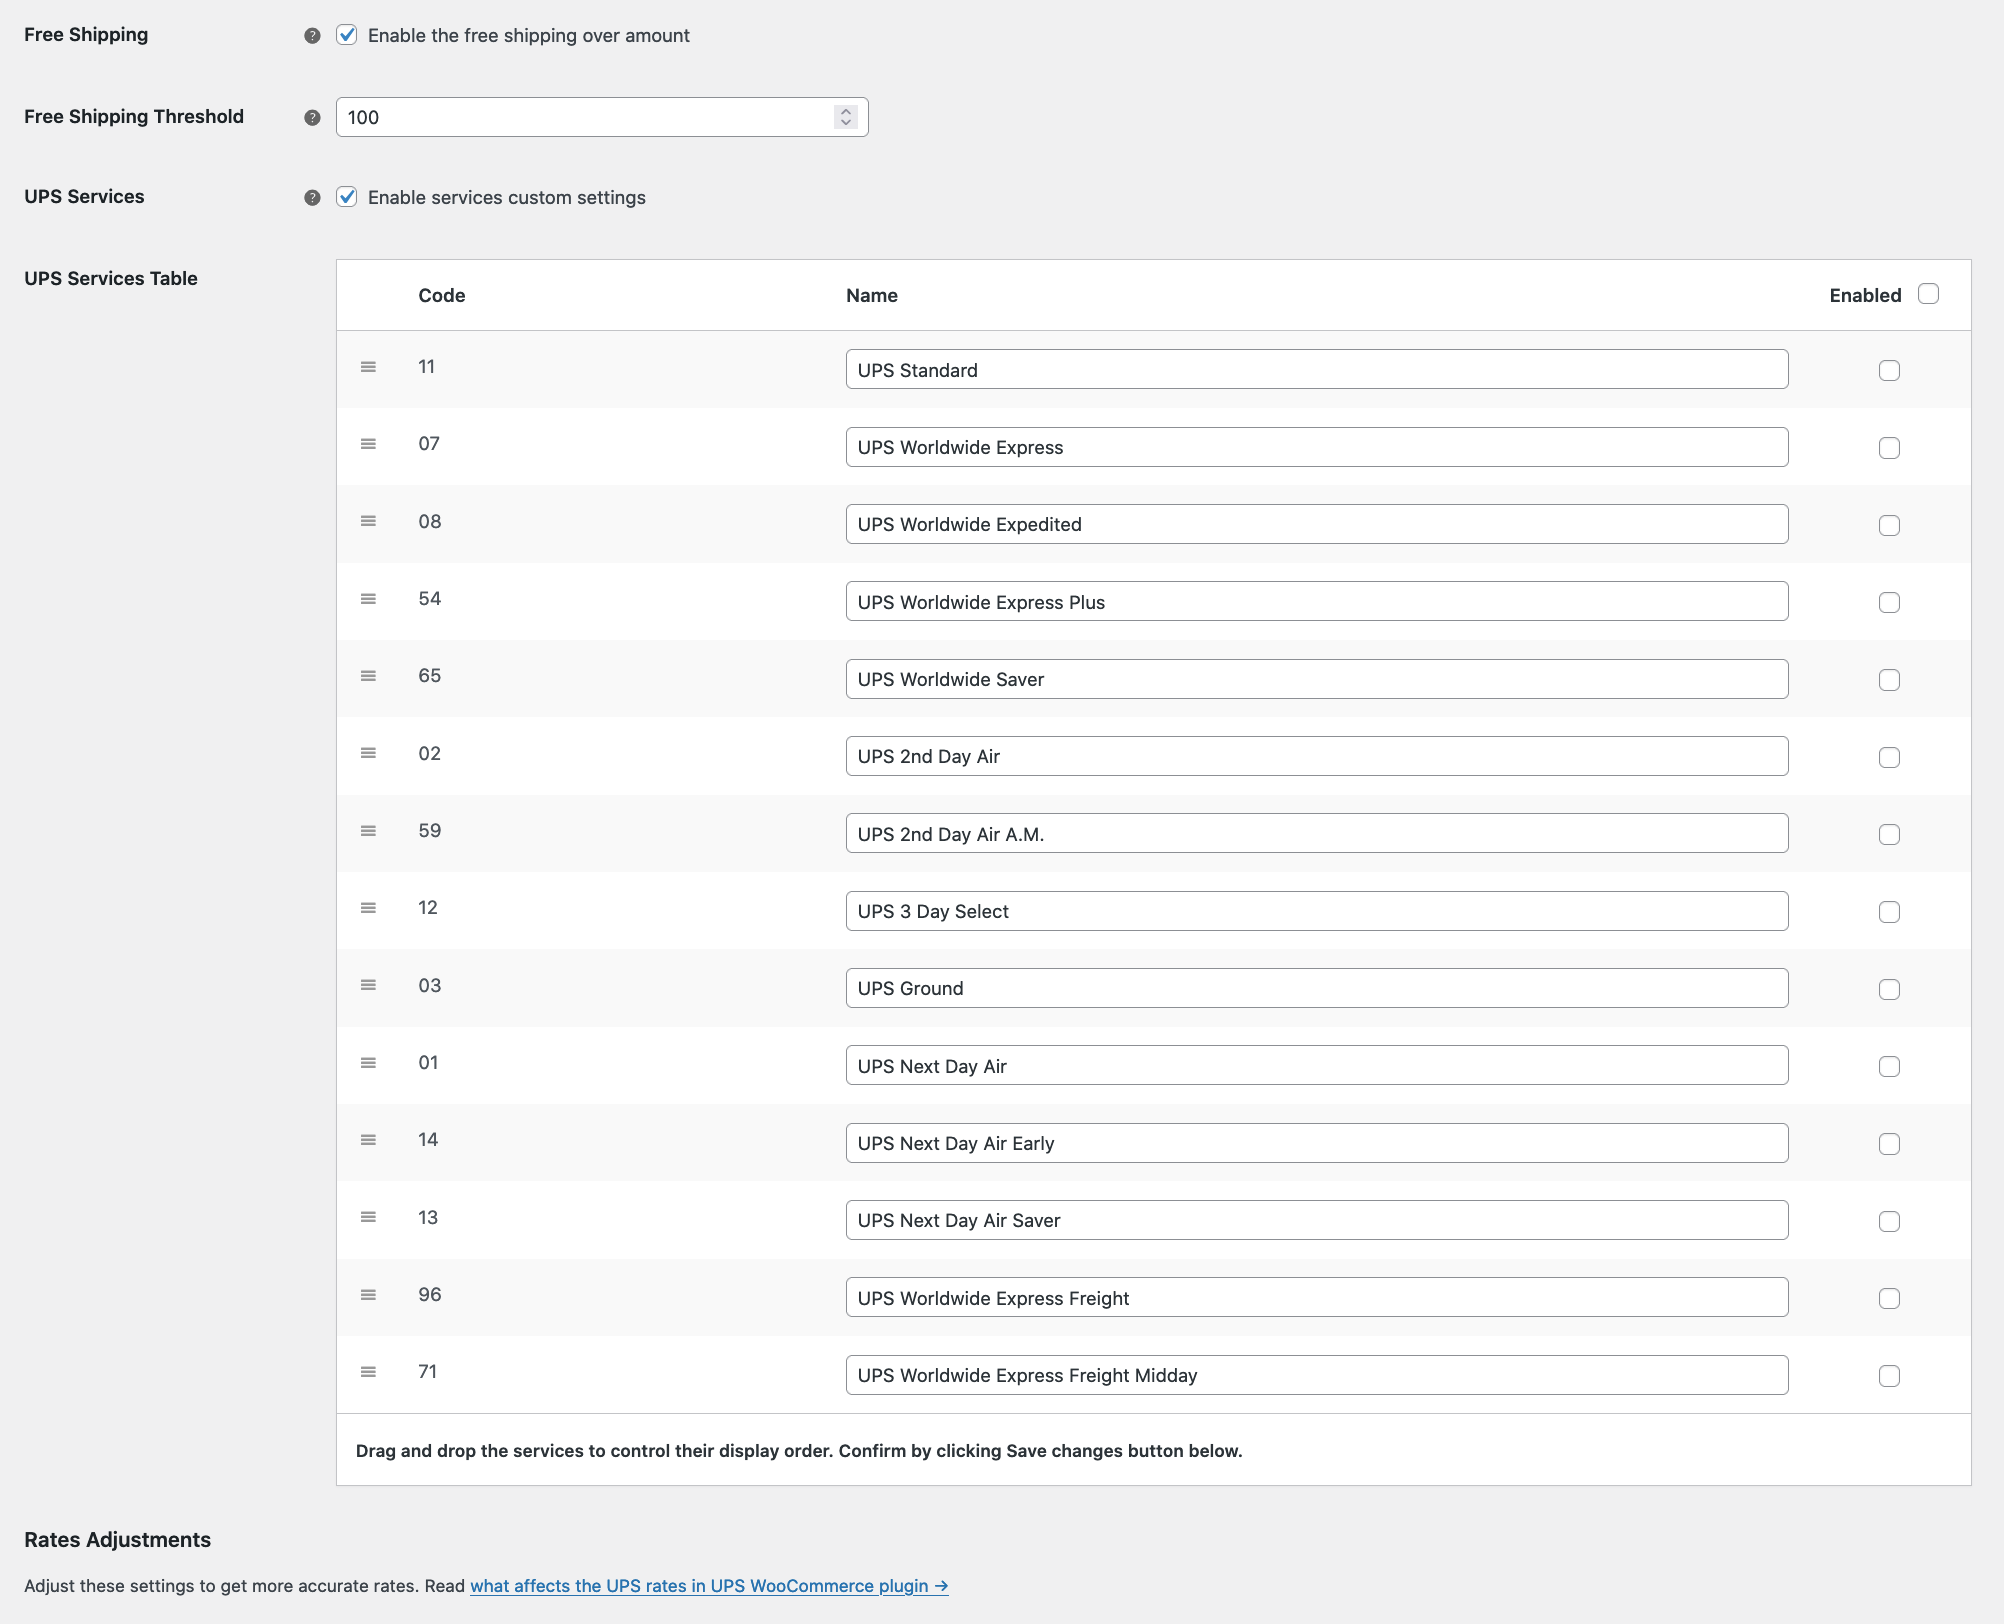Enable the UPS Next Day Air Early service
2004x1624 pixels.
click(x=1889, y=1144)
